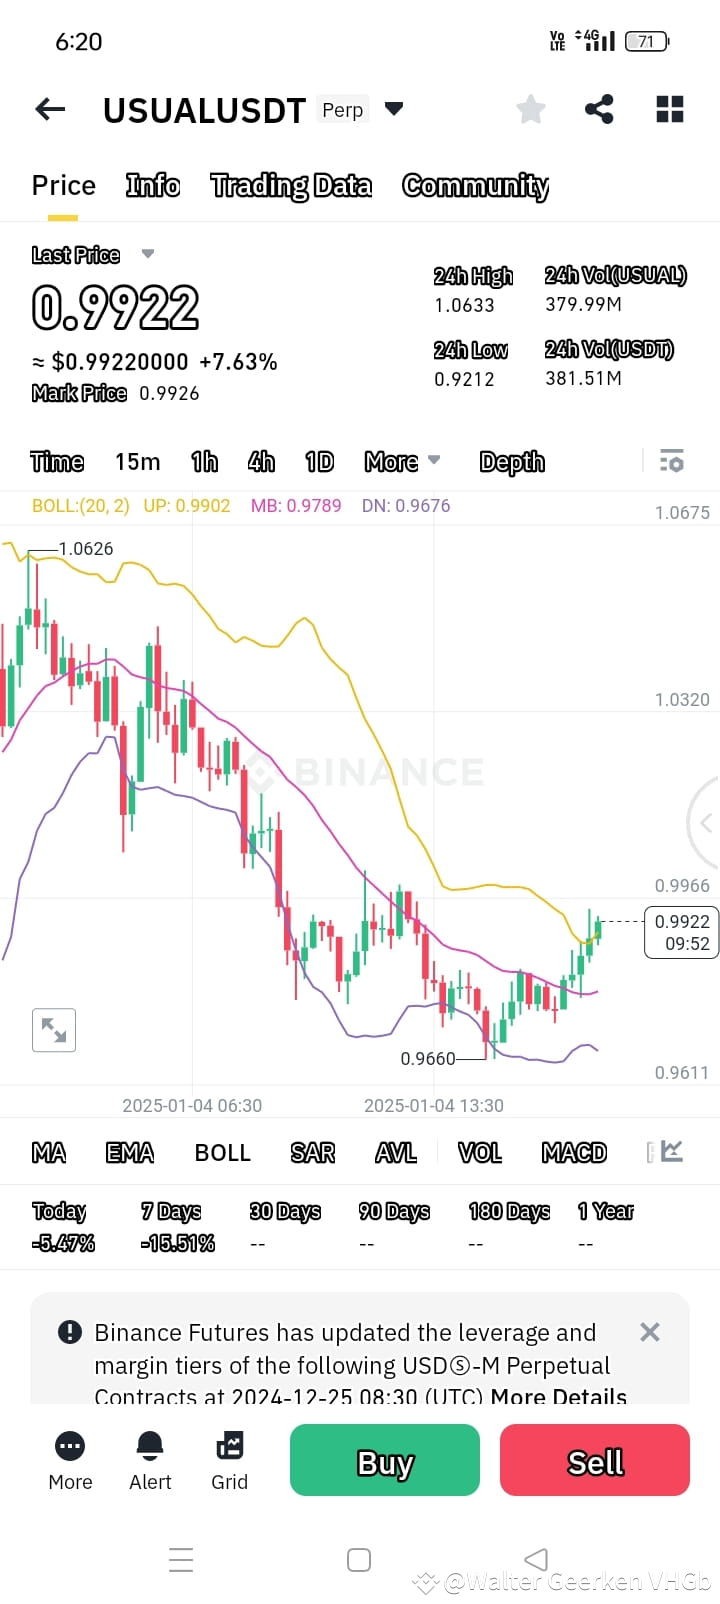The height and width of the screenshot is (1604, 720).
Task: Tap the large last price 0.9922
Action: pyautogui.click(x=116, y=308)
